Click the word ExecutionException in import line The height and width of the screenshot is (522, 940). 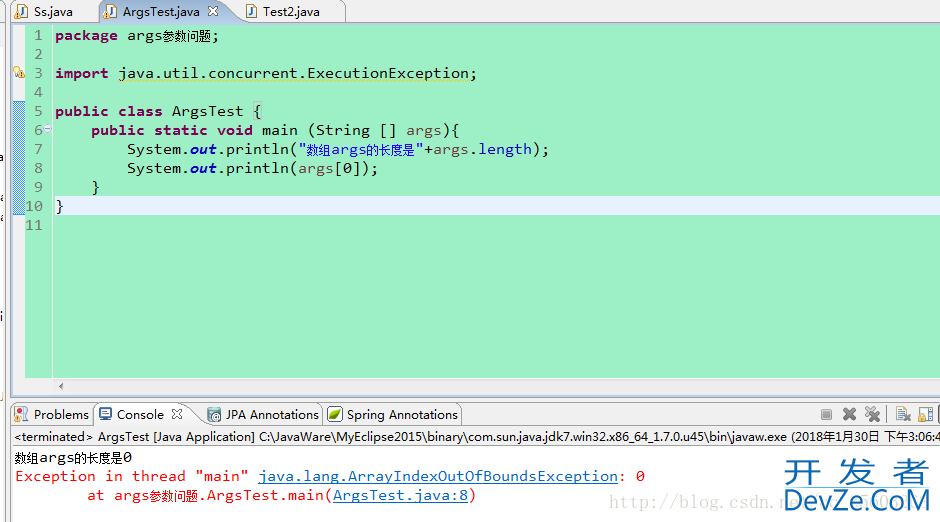388,73
